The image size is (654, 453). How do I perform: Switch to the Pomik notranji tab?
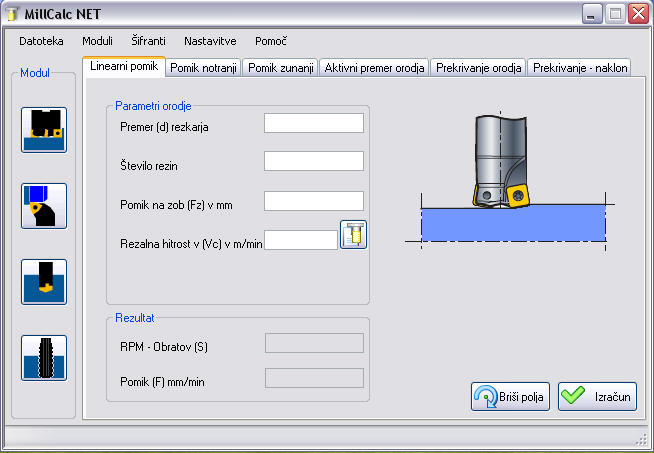(x=204, y=68)
